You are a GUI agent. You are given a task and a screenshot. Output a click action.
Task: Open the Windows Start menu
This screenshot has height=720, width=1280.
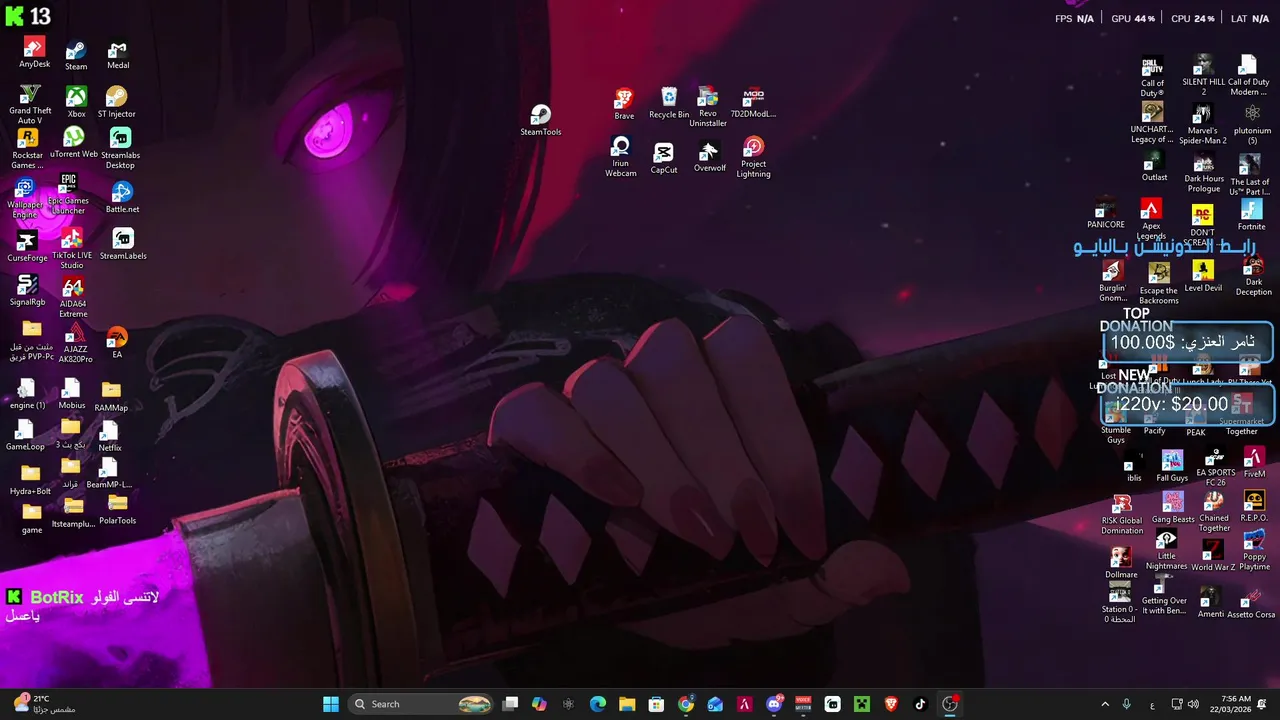pos(331,704)
